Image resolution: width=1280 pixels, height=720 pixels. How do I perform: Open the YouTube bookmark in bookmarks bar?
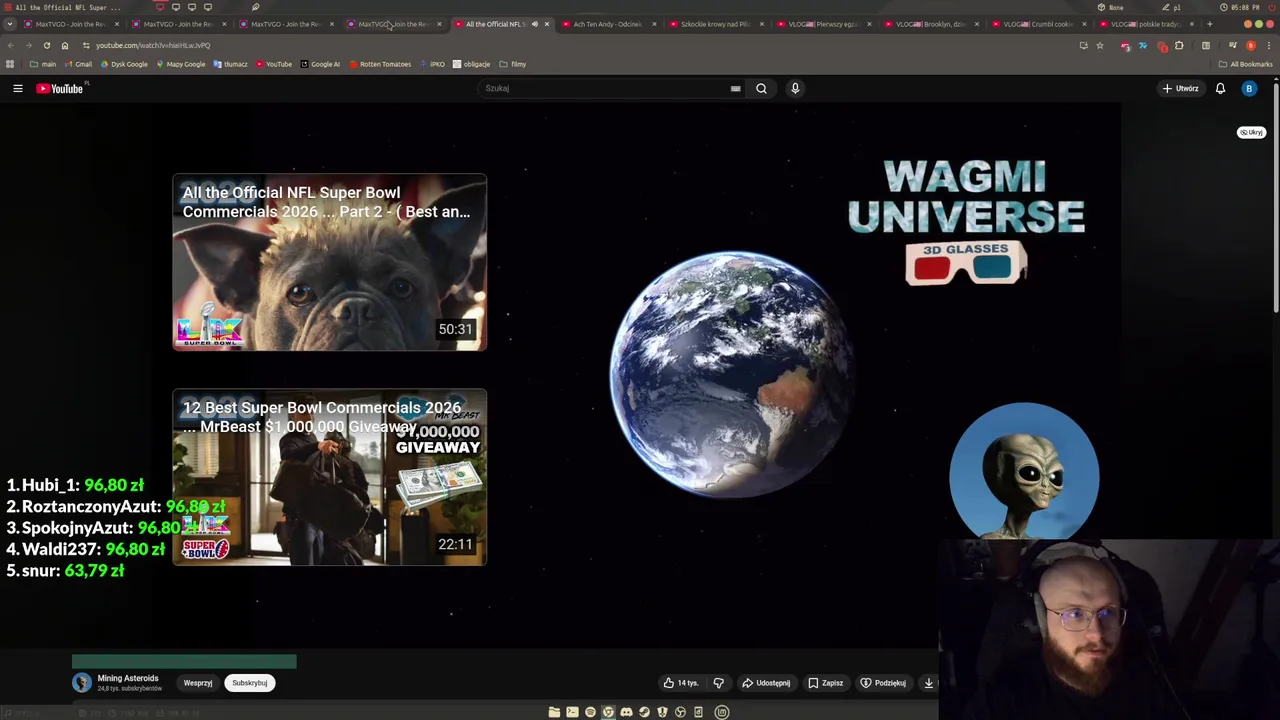[x=274, y=64]
